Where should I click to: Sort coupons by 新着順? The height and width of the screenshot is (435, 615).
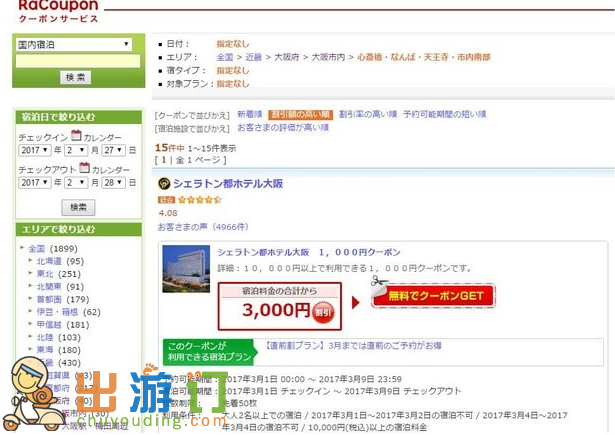[x=249, y=114]
